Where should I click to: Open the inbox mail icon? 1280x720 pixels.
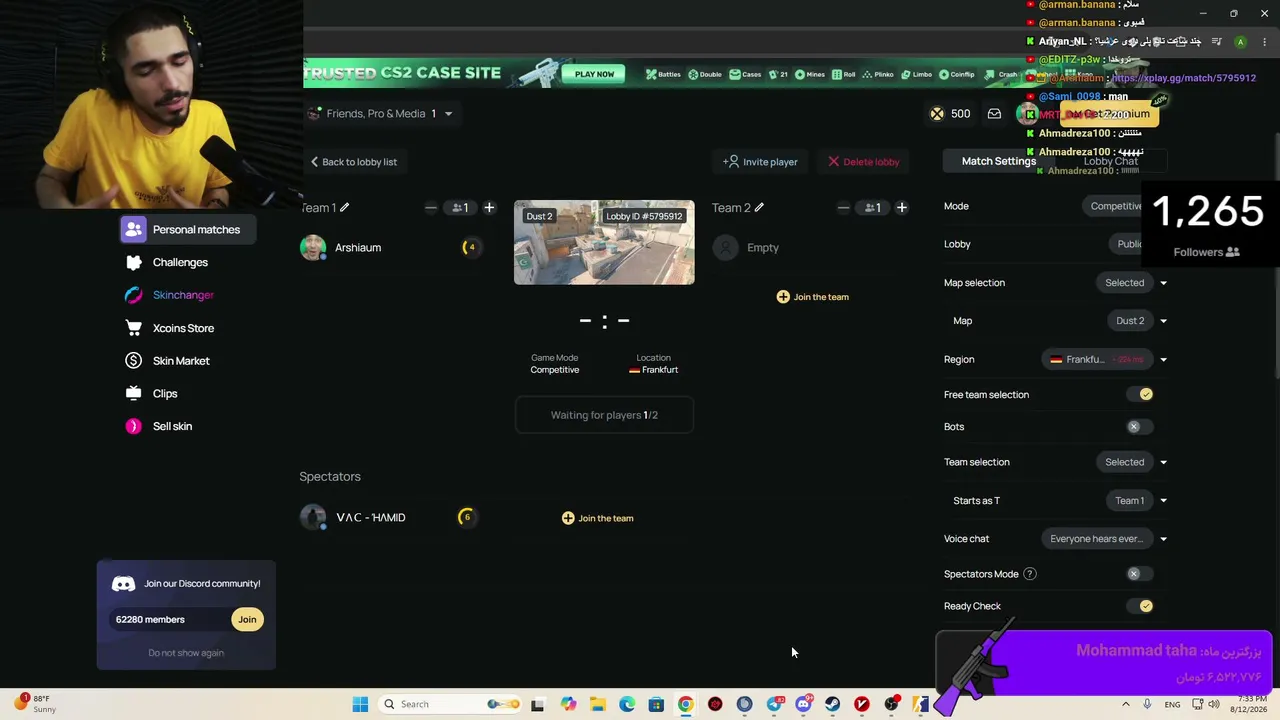pos(994,114)
